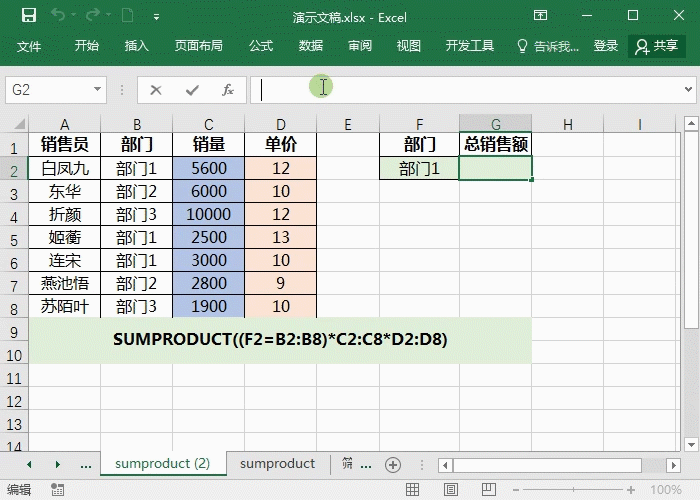
Task: Switch to the sumproduct sheet tab
Action: pos(277,464)
